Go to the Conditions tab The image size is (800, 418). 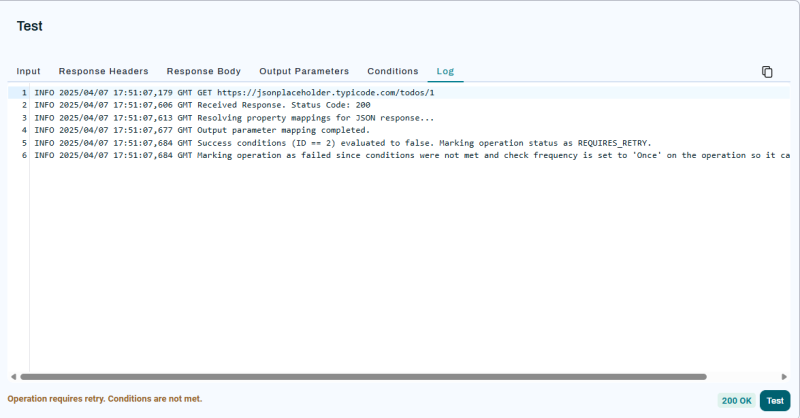click(393, 71)
